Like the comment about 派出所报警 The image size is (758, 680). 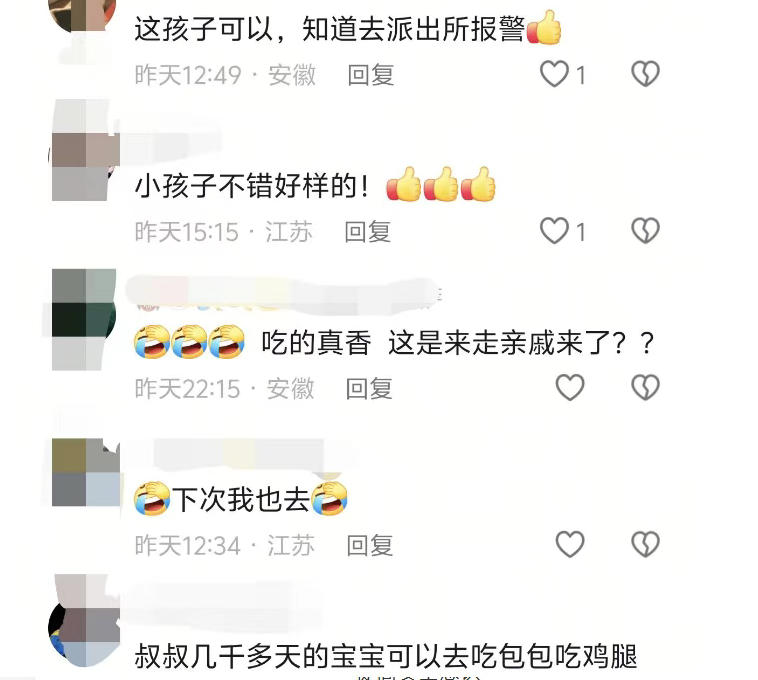pyautogui.click(x=554, y=74)
